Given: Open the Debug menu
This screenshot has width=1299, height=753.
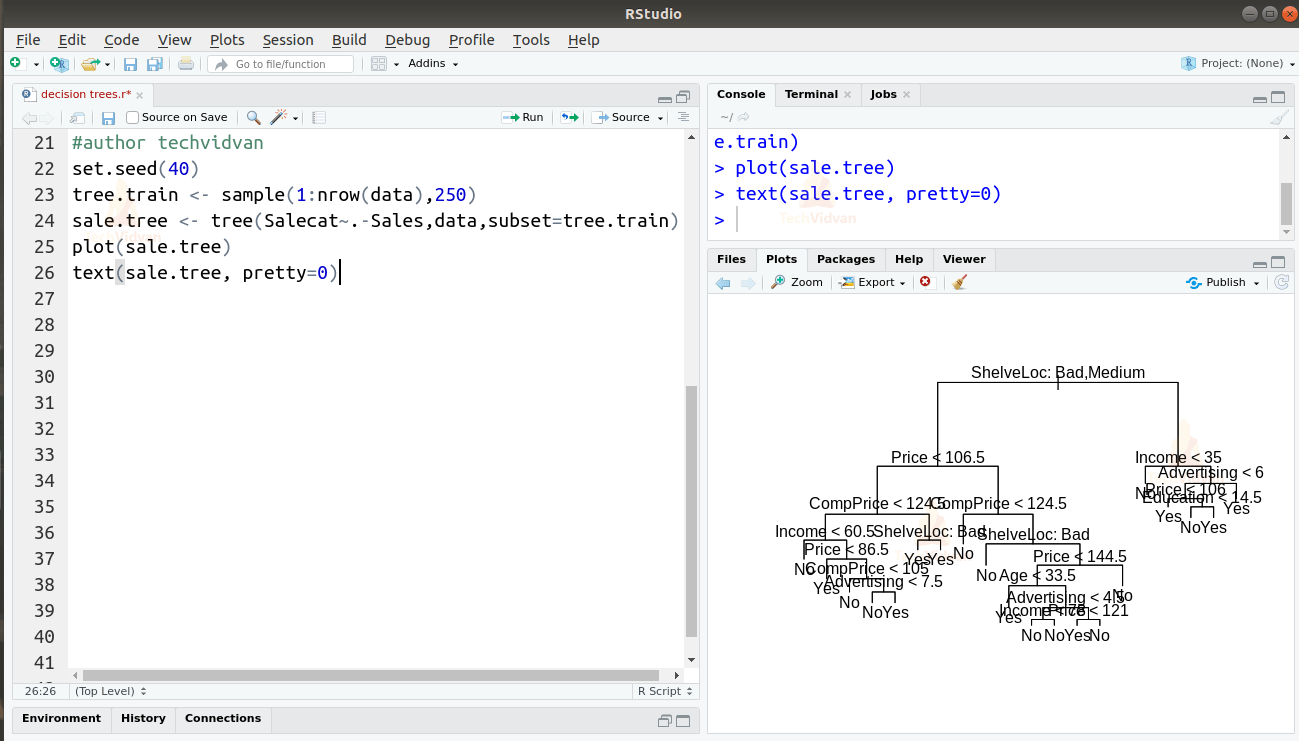Looking at the screenshot, I should click(x=407, y=40).
